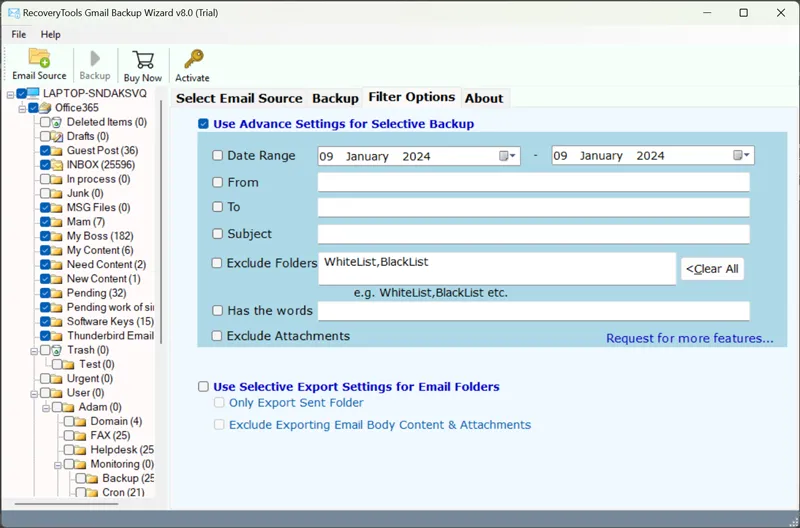Image resolution: width=800 pixels, height=528 pixels.
Task: Click the Activate key icon
Action: tap(192, 59)
